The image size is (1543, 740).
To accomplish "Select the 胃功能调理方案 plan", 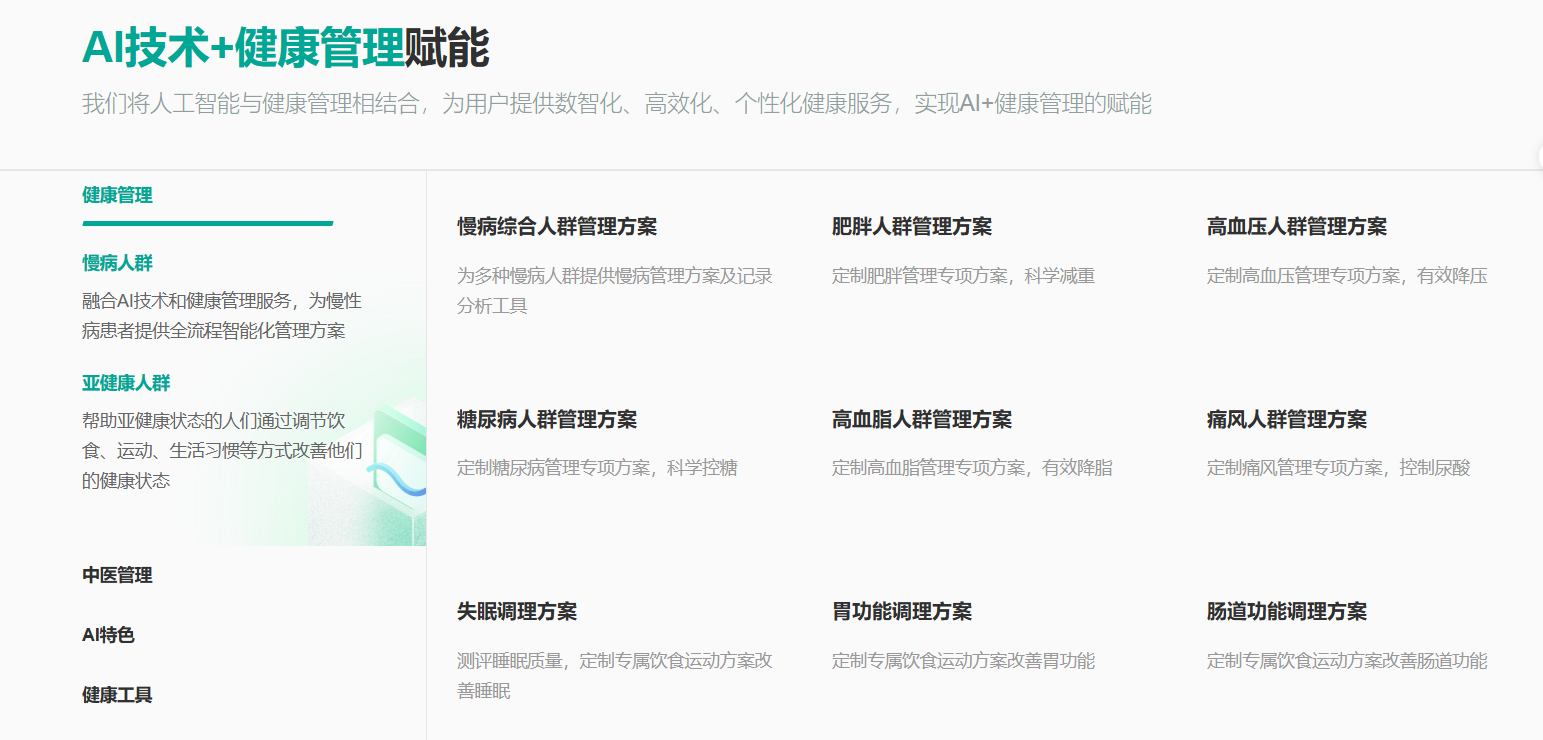I will coord(901,612).
